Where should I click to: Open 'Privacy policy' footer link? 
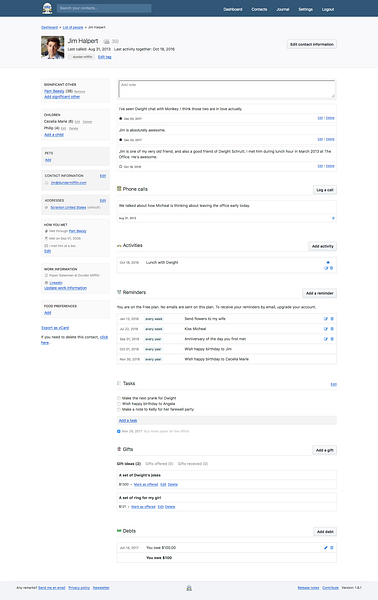[x=79, y=588]
